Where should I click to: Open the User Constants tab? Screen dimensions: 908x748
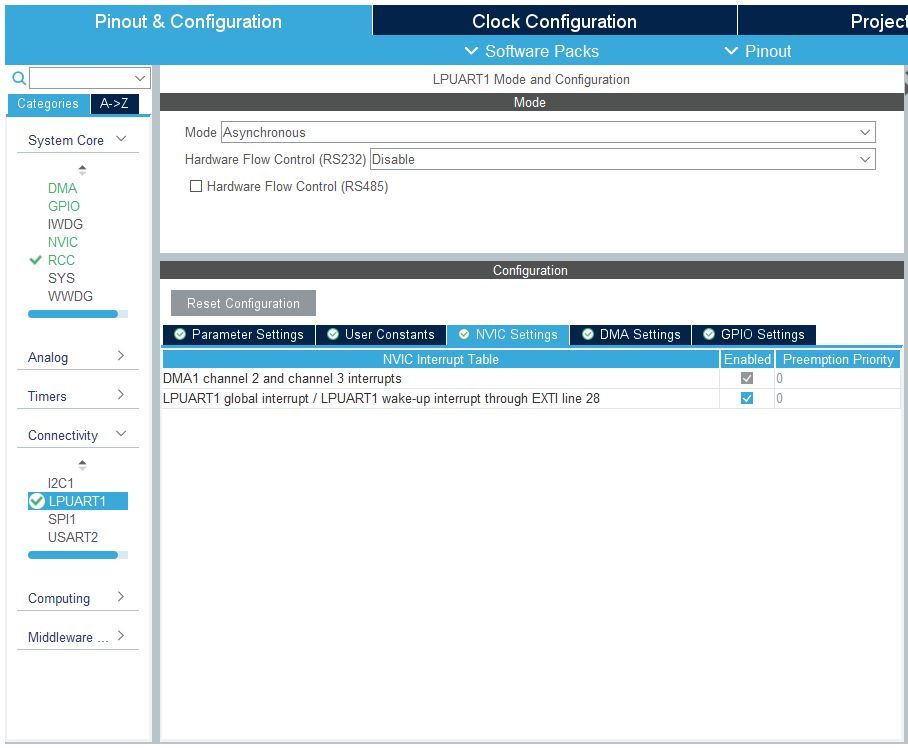click(381, 335)
